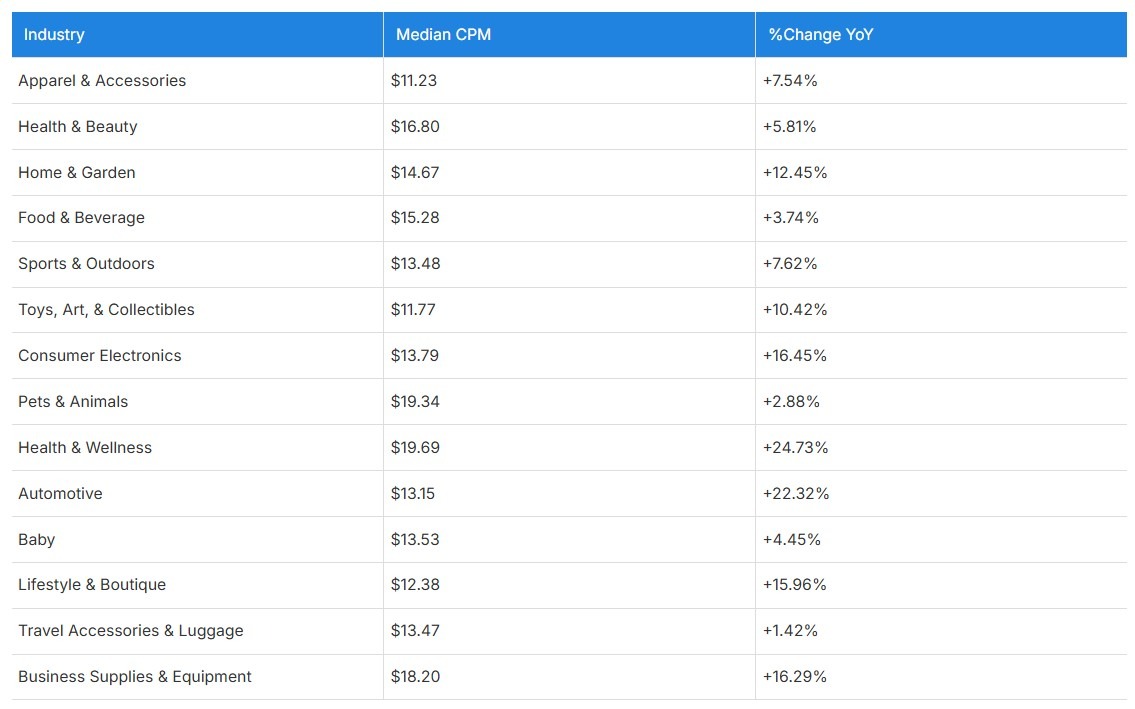1135x709 pixels.
Task: Select the Consumer Electronics row label
Action: pyautogui.click(x=100, y=356)
